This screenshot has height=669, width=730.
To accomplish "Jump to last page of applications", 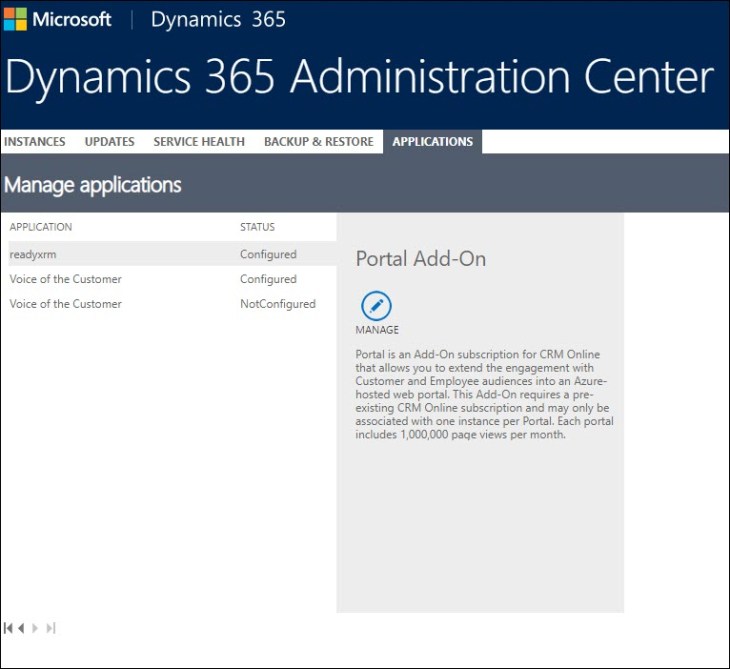I will point(51,628).
